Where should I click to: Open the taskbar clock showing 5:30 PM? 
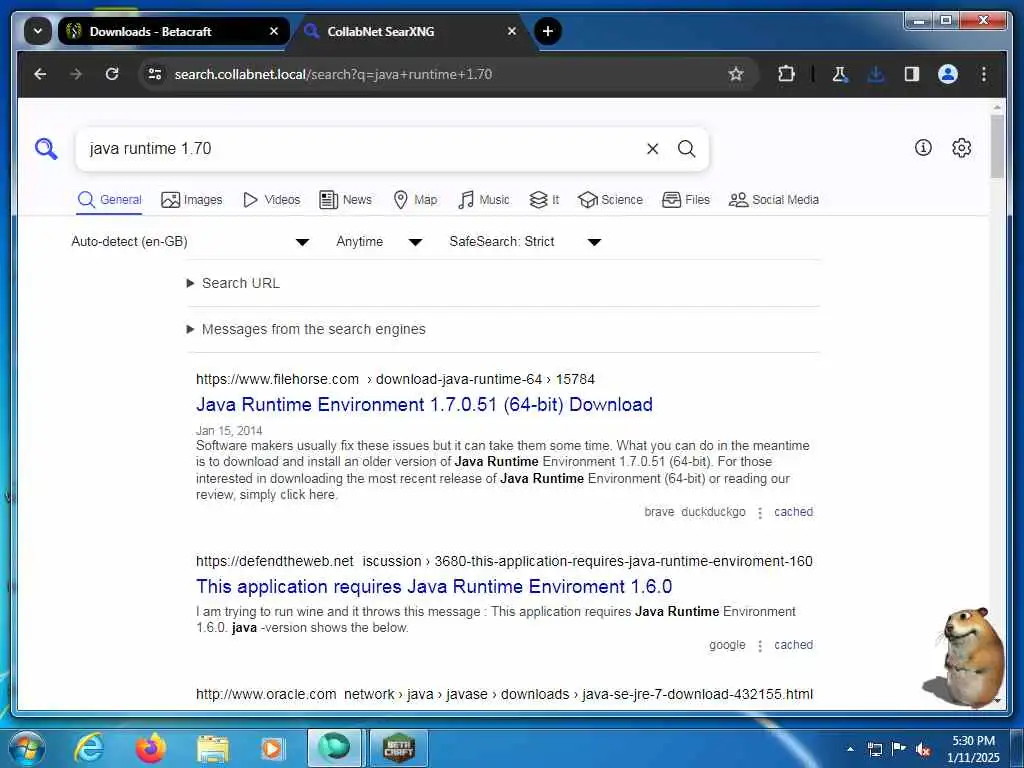pos(973,749)
